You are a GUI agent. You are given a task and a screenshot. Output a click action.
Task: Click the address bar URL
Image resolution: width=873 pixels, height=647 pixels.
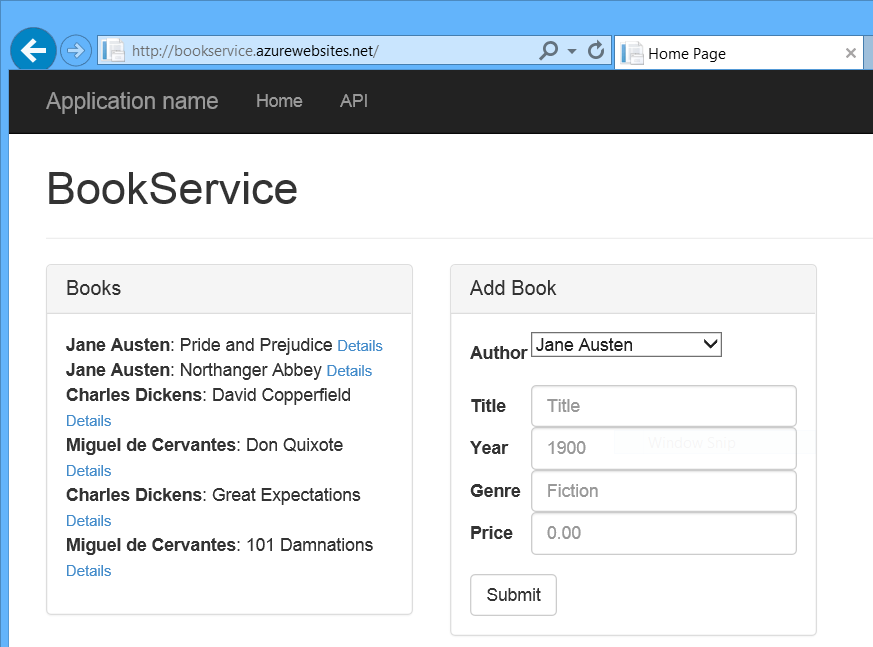[x=300, y=49]
